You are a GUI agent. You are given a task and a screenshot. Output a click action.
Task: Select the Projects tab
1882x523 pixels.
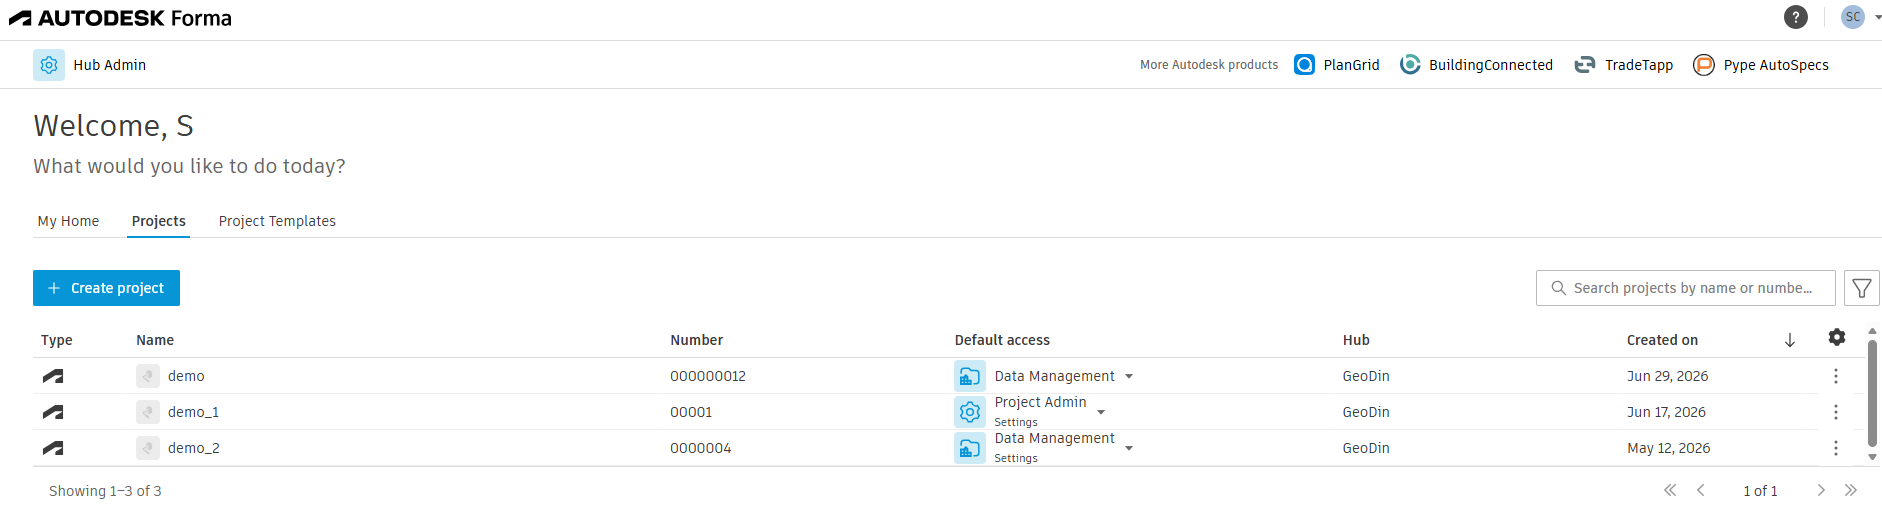pyautogui.click(x=159, y=221)
